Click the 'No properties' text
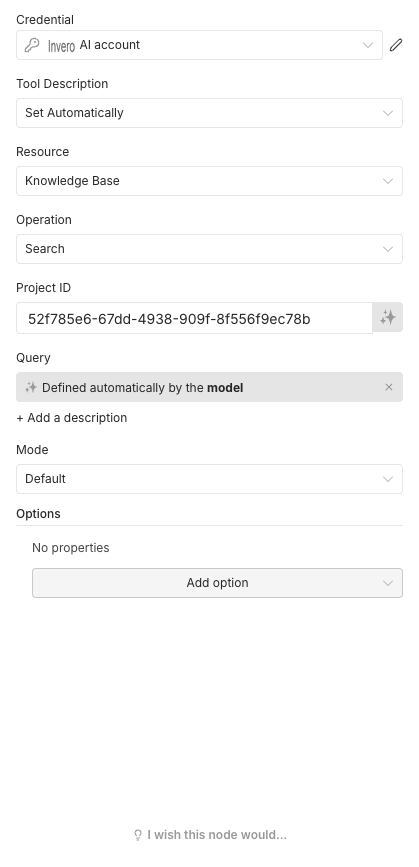 (x=71, y=547)
